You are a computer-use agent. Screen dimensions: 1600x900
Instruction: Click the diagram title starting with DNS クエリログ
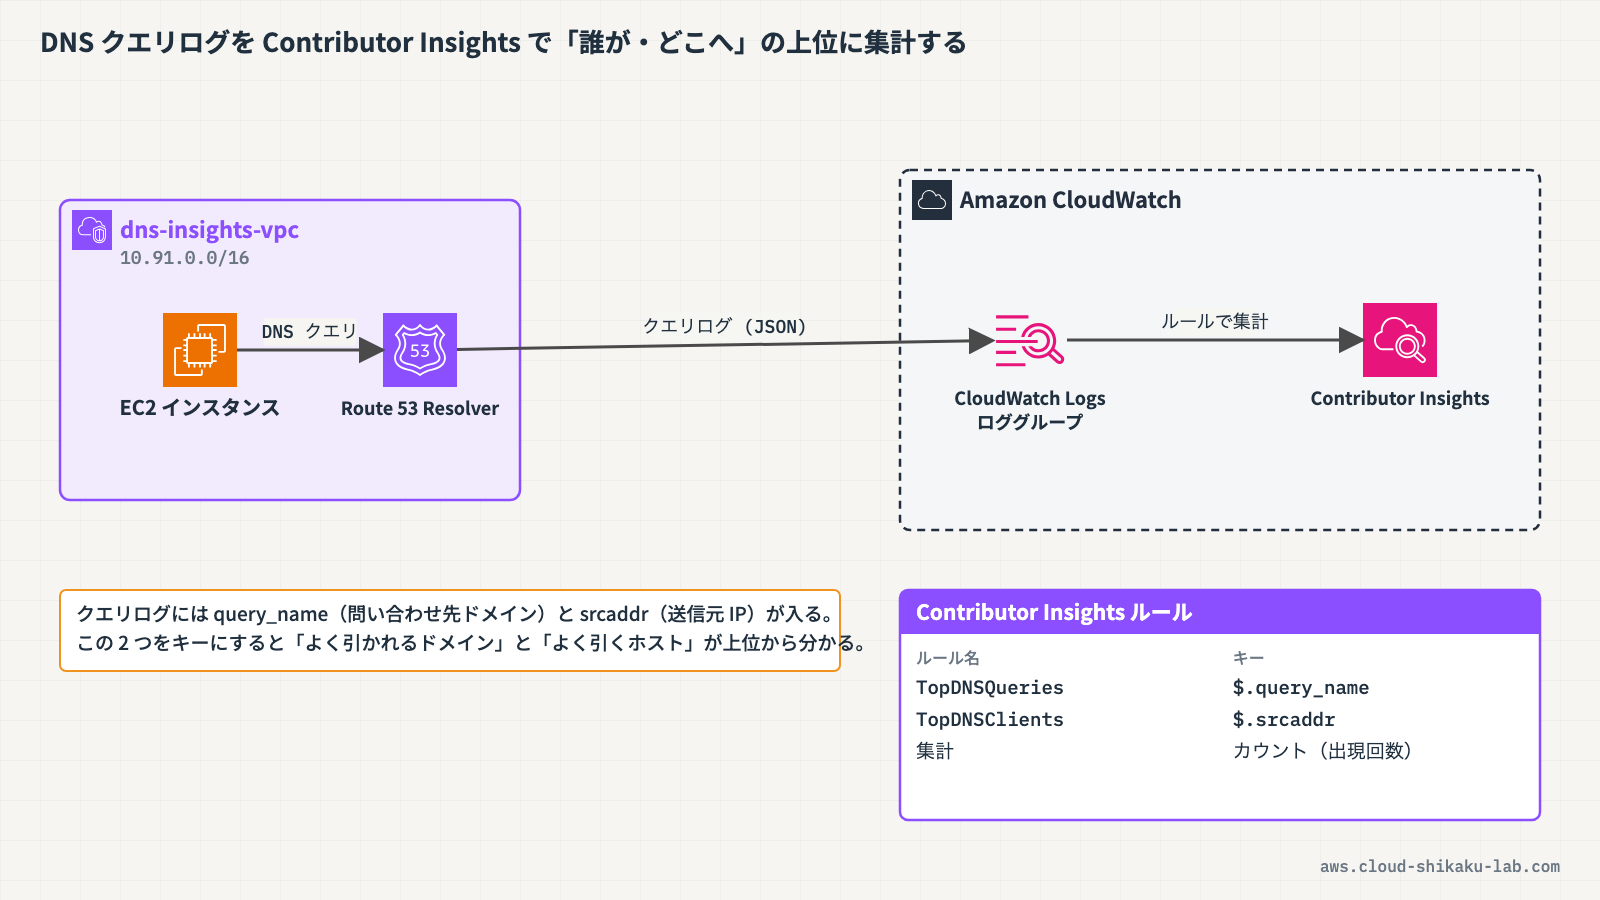click(x=503, y=42)
